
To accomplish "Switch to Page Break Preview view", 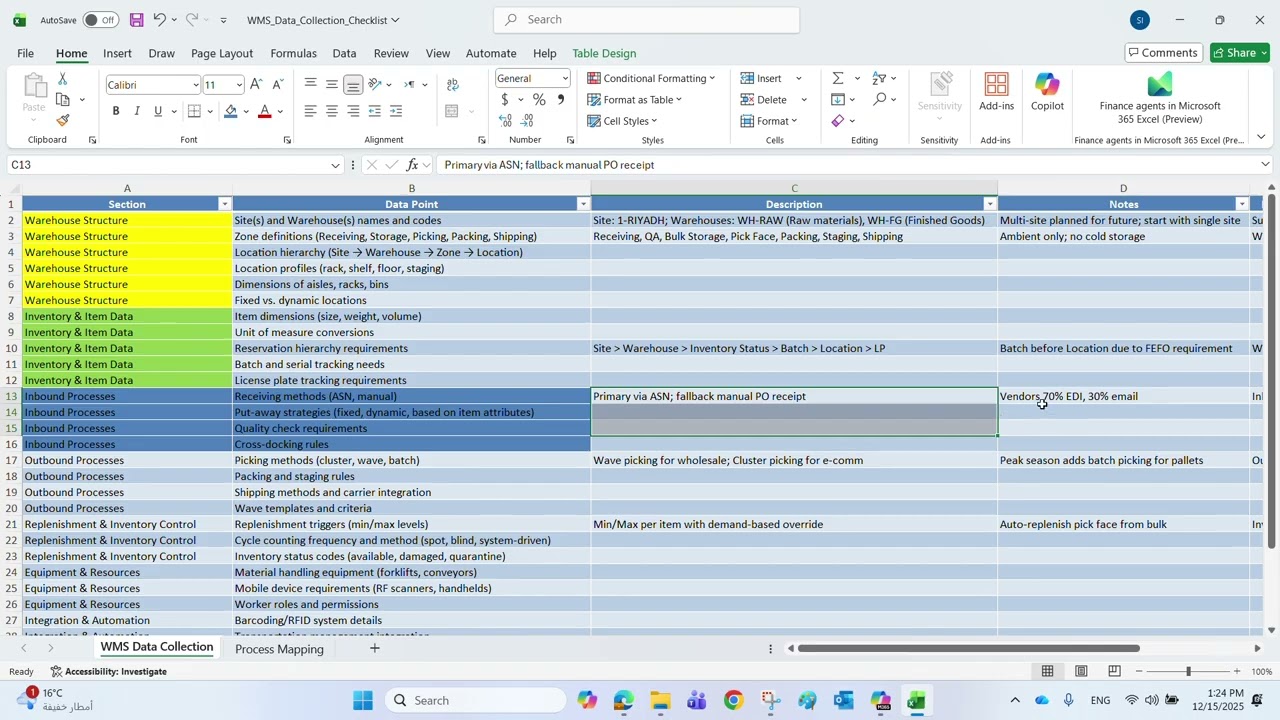I will point(1114,671).
